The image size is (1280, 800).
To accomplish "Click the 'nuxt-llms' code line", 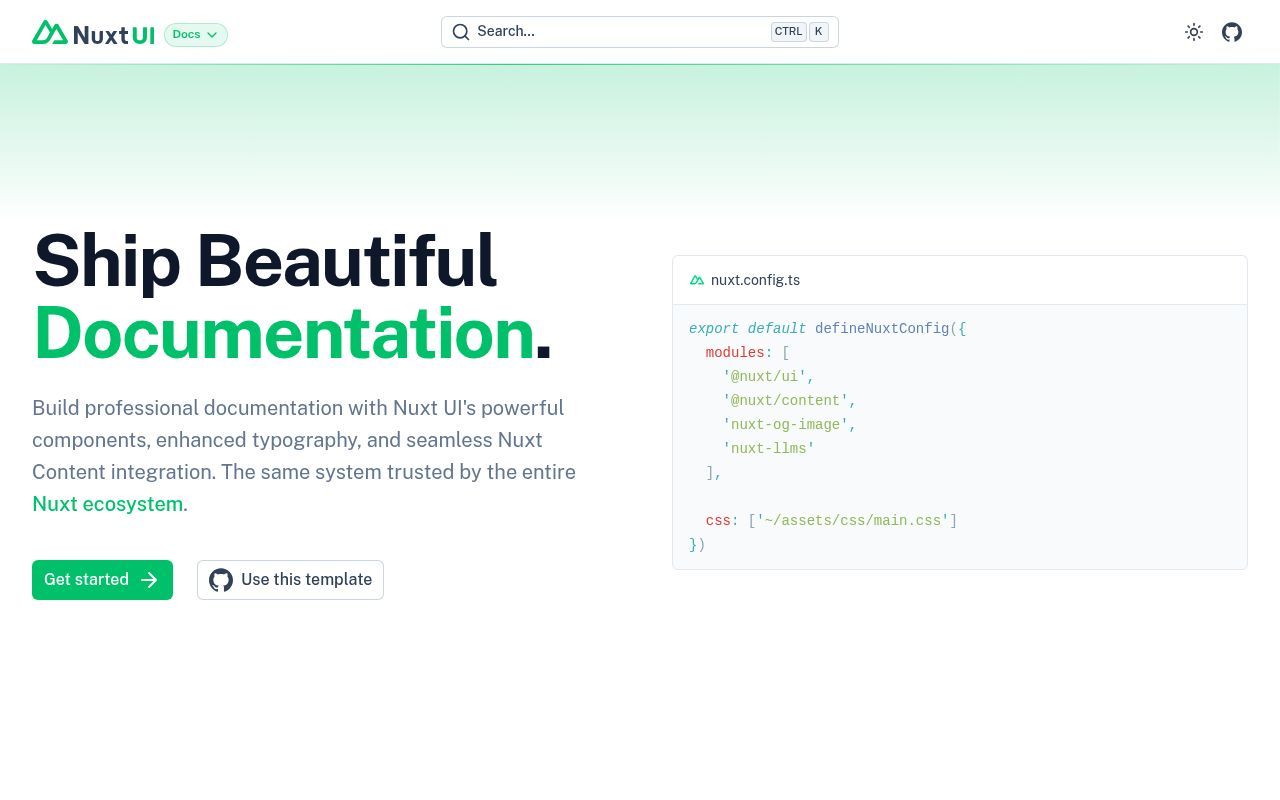I will coord(768,449).
